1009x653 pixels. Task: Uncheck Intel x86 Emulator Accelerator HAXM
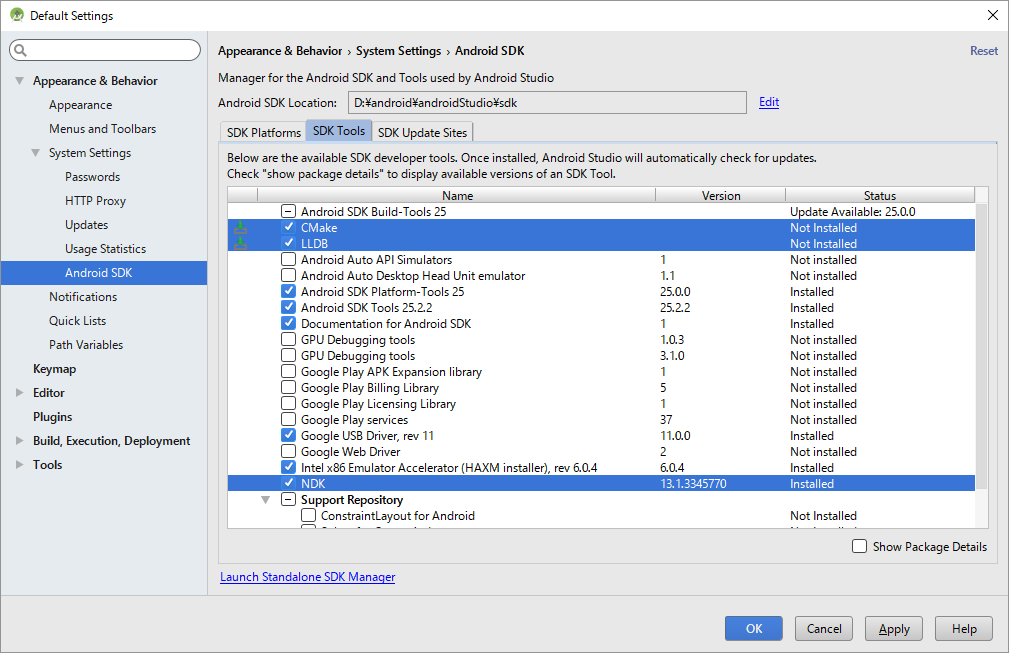(288, 468)
